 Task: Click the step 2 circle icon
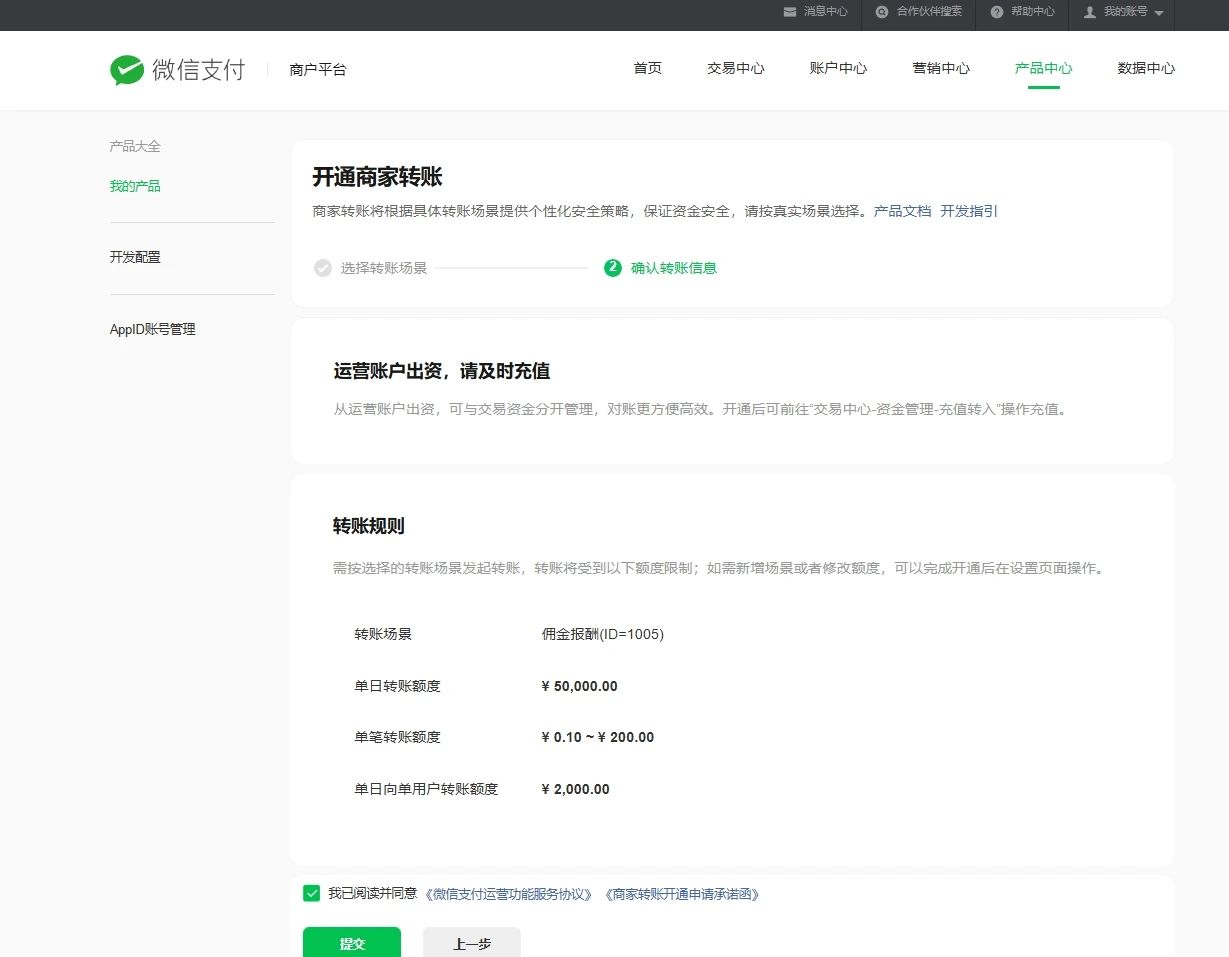[613, 268]
